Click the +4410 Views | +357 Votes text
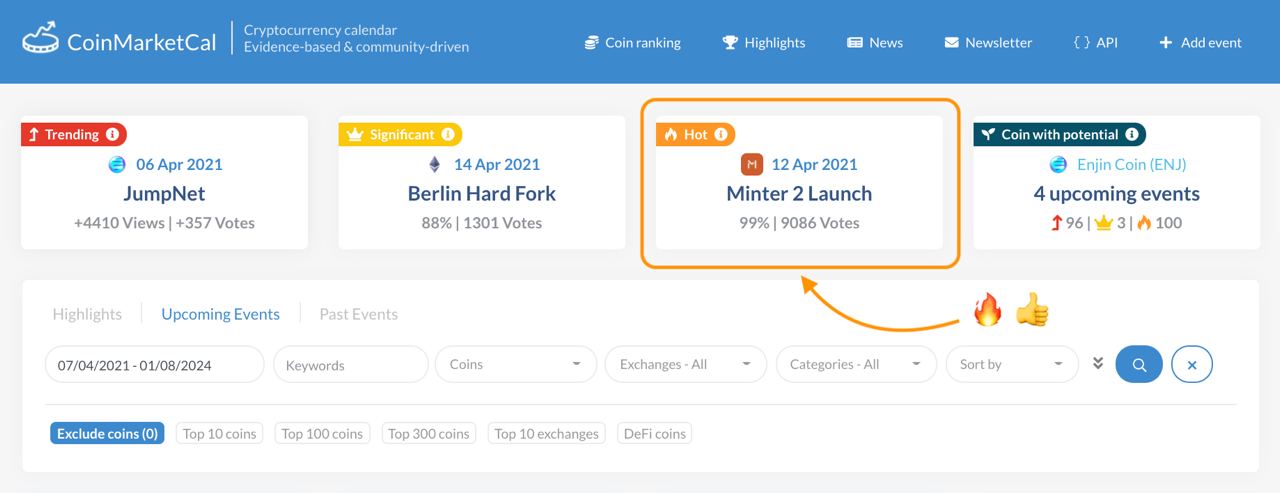Viewport: 1280px width, 493px height. 164,223
